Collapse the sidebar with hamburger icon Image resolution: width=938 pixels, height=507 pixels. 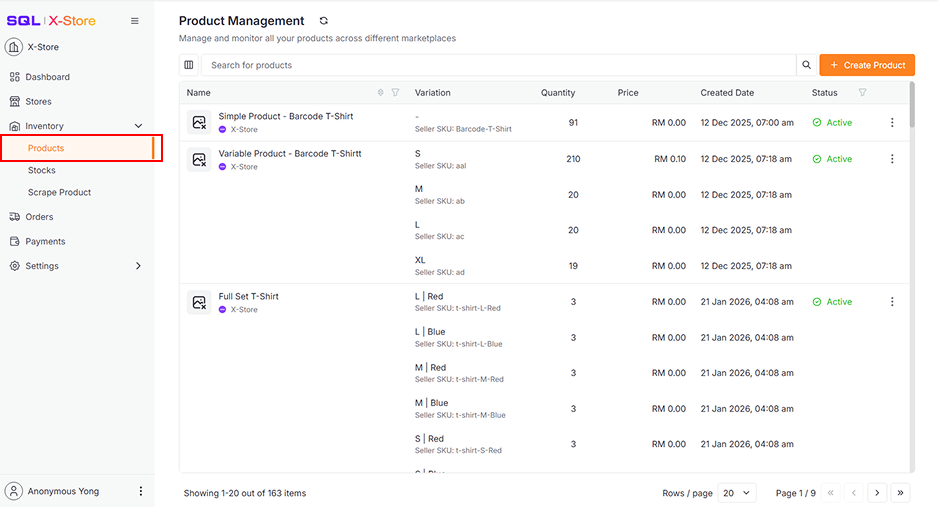[x=135, y=21]
